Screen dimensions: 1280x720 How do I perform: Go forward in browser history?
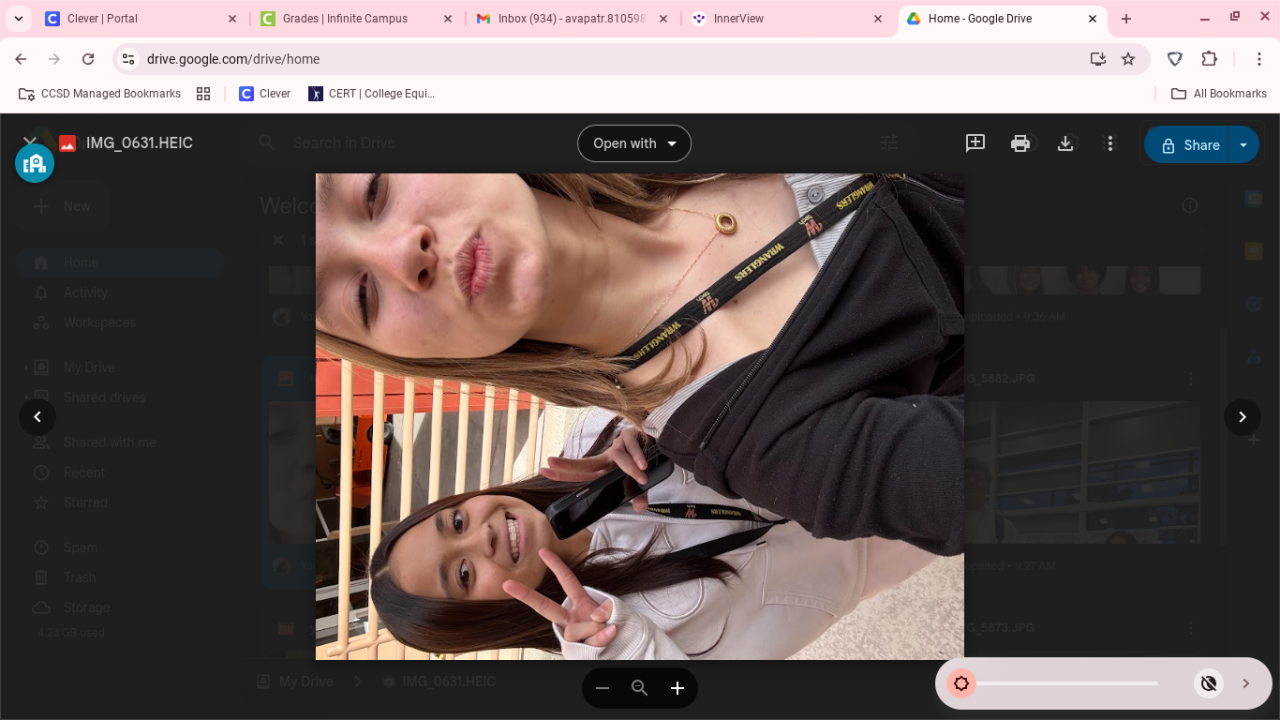pyautogui.click(x=55, y=59)
